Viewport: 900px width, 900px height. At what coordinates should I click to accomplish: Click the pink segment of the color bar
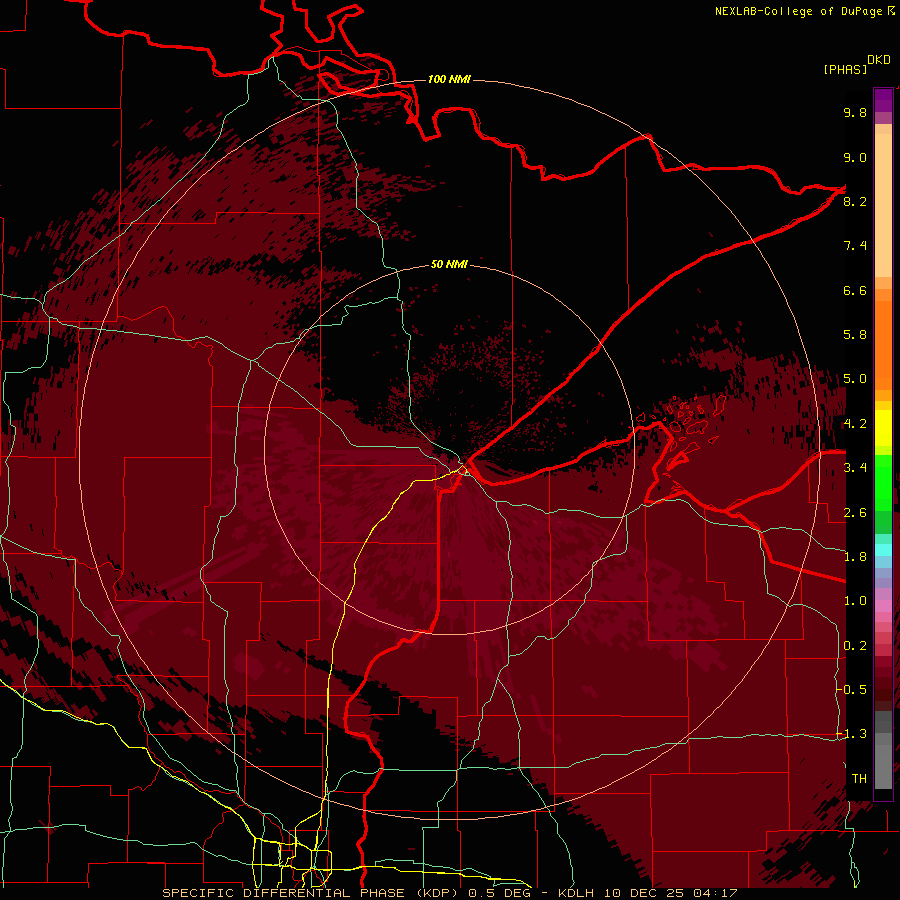[883, 606]
